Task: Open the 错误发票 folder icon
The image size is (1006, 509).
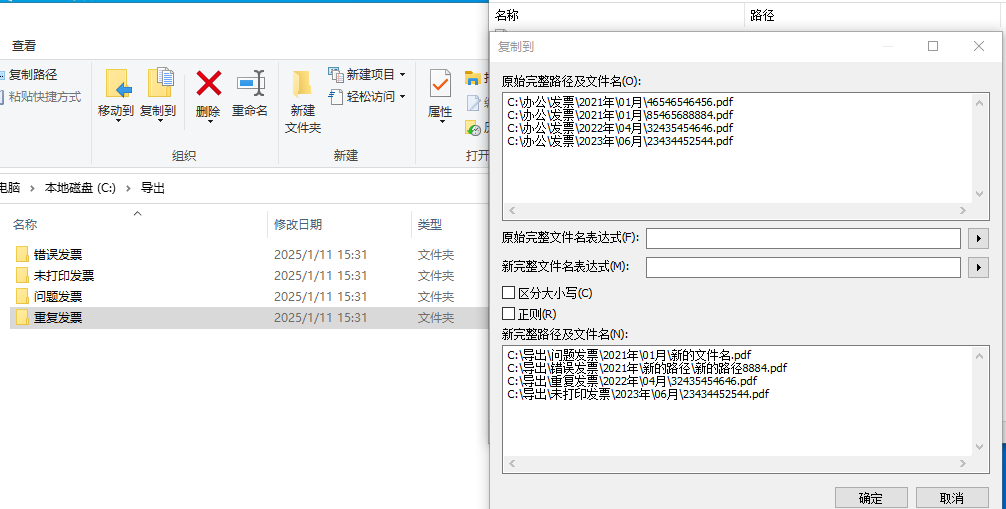Action: coord(22,254)
